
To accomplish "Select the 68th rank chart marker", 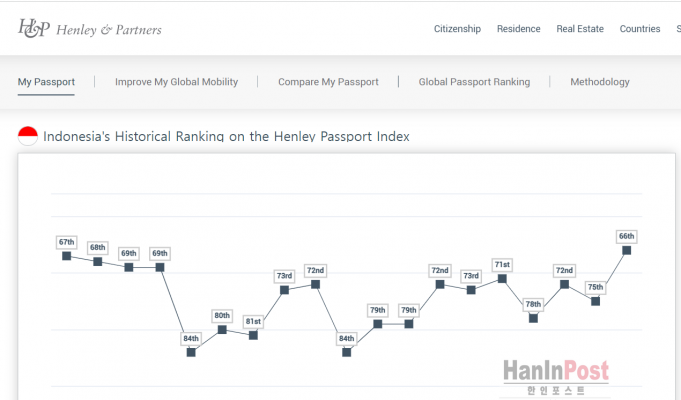I will [98, 261].
